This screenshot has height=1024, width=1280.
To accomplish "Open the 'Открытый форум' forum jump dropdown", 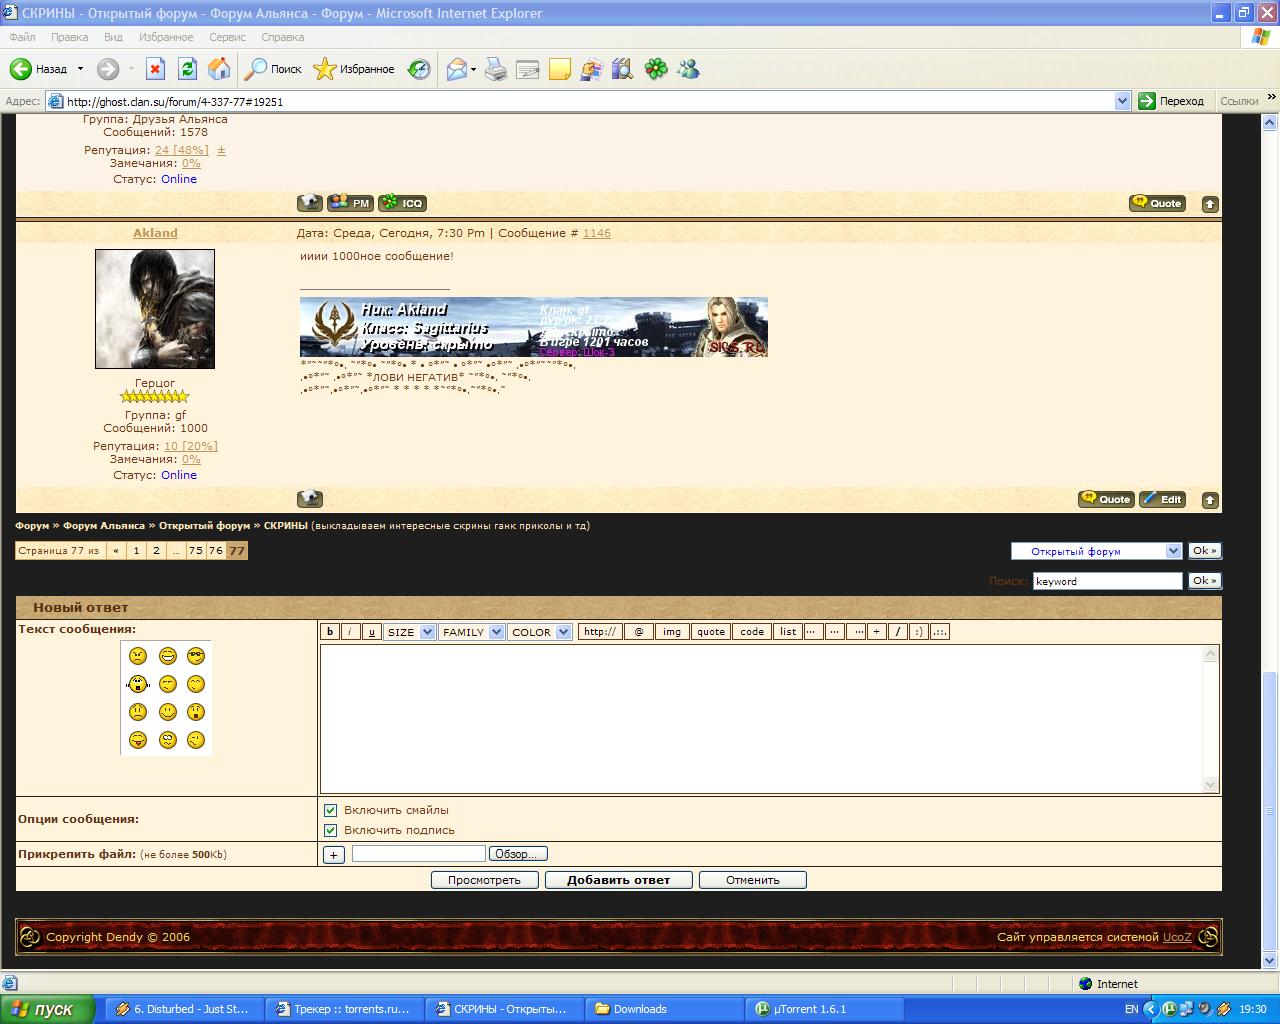I will coord(1096,551).
